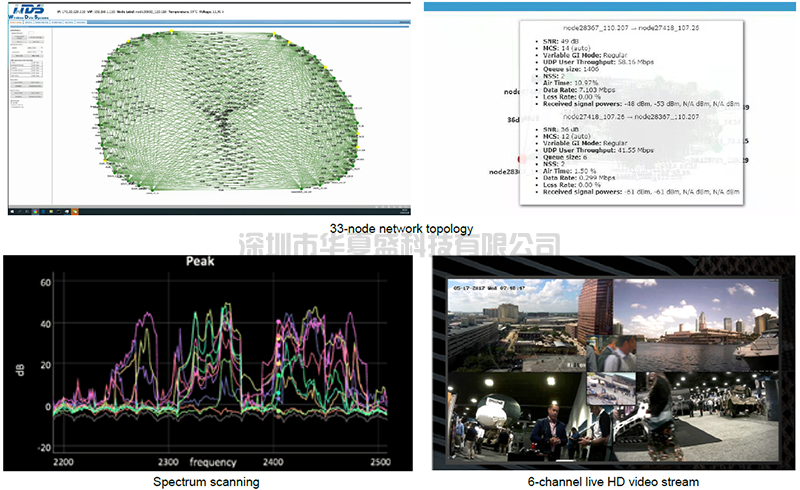Screen dimensions: 800x490
Task: Select the 'SNR: 36 dB' line
Action: coord(560,130)
